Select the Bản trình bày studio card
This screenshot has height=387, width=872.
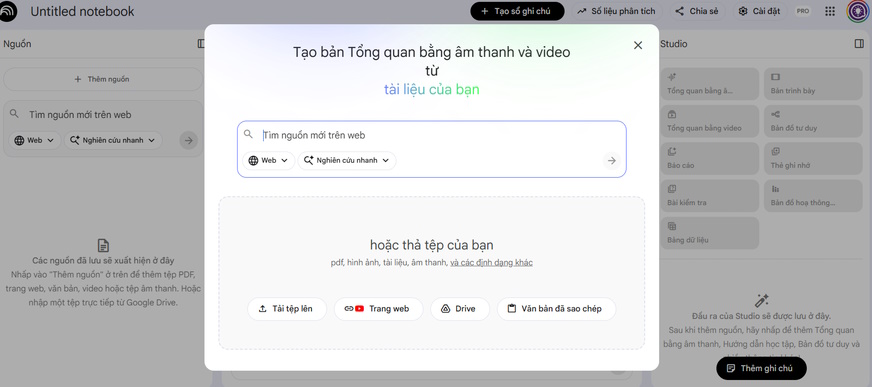(812, 84)
